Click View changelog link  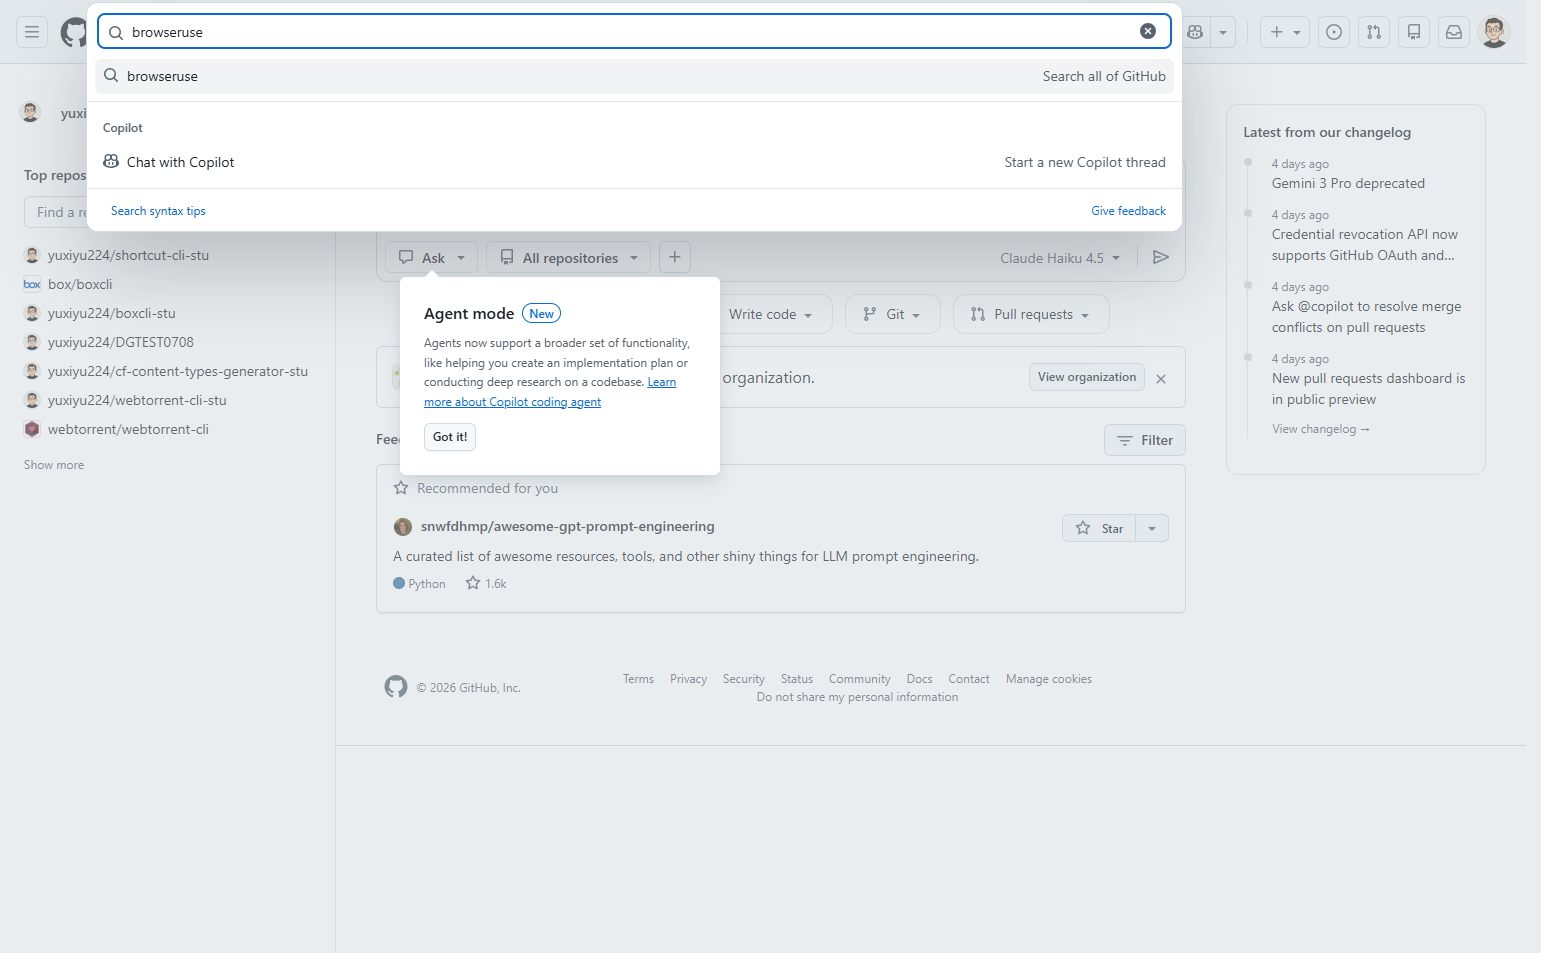click(x=1320, y=429)
